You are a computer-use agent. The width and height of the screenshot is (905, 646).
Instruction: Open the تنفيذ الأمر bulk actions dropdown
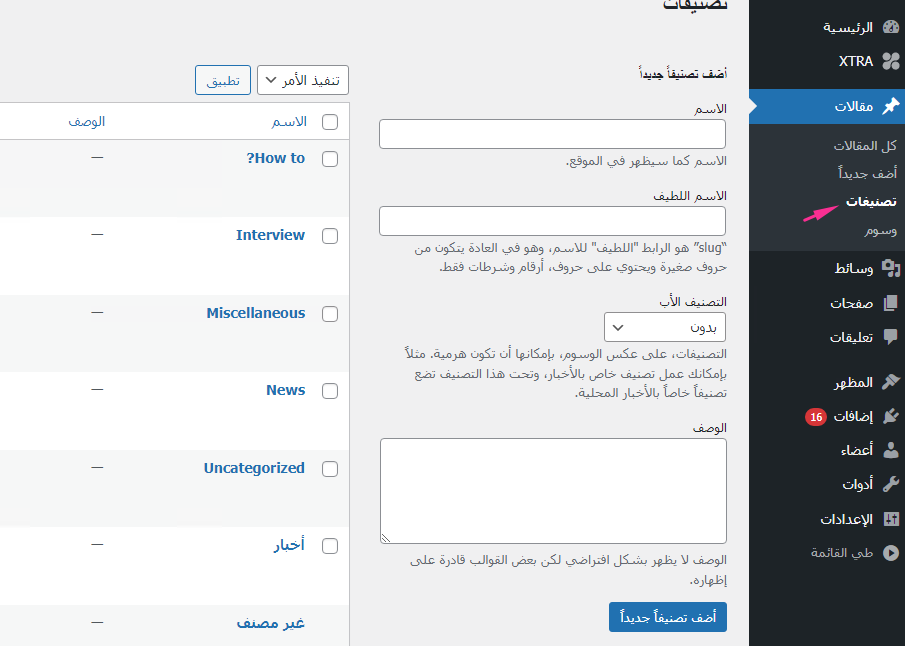click(303, 80)
